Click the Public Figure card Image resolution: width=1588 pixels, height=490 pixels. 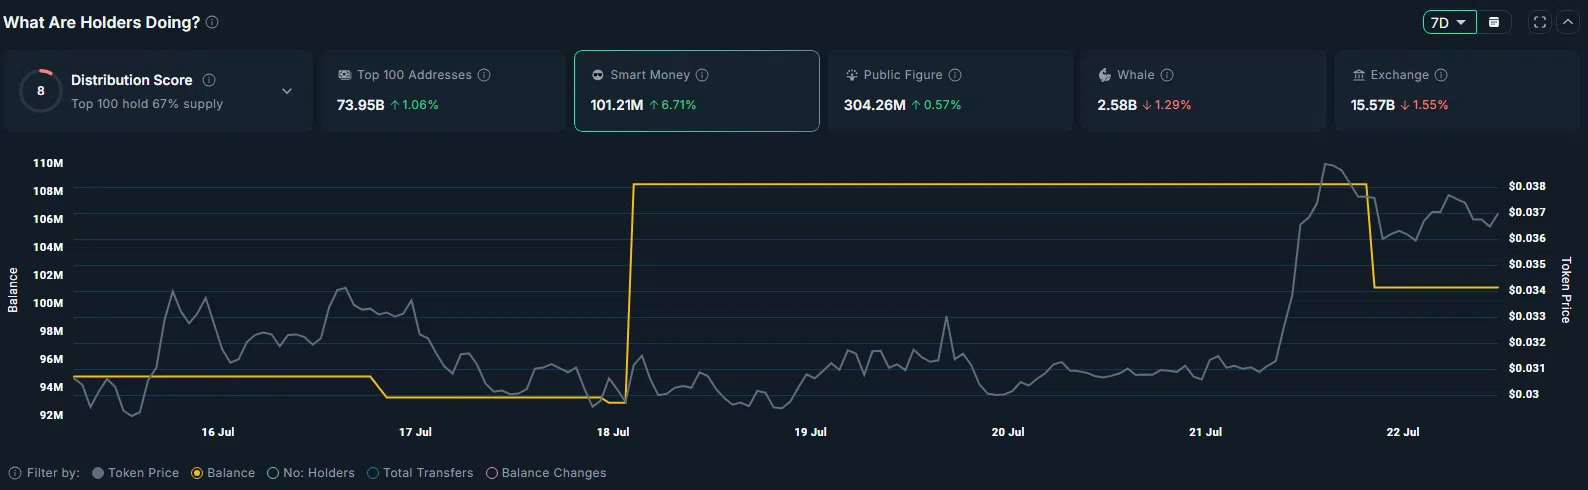pyautogui.click(x=949, y=91)
